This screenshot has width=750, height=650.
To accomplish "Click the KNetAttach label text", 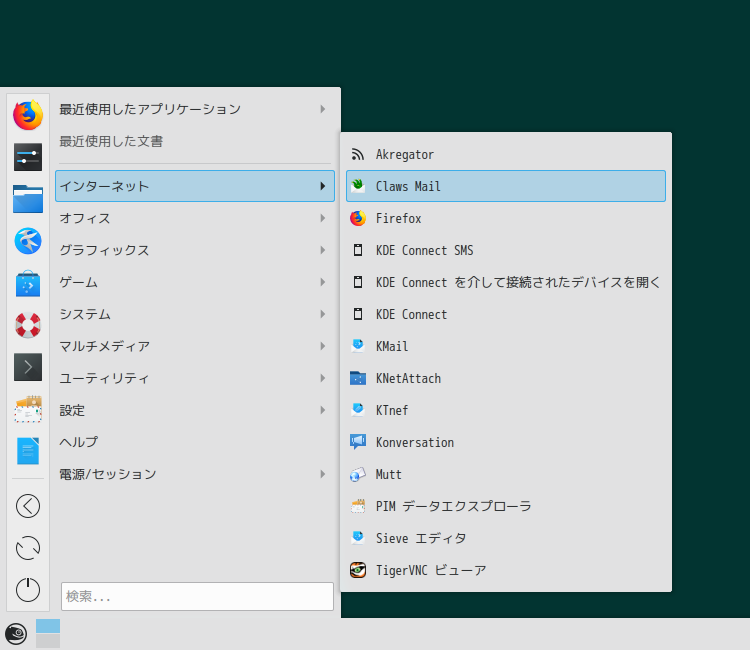I will pos(408,378).
